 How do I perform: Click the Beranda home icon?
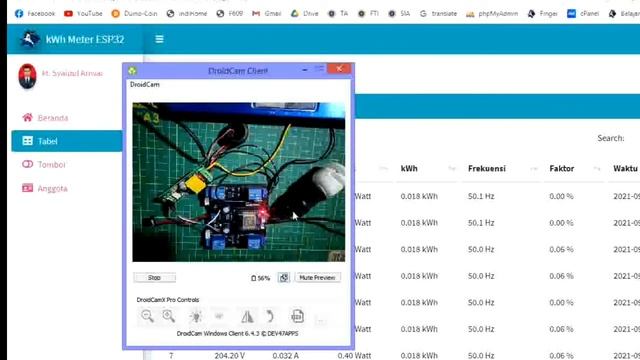[27, 118]
